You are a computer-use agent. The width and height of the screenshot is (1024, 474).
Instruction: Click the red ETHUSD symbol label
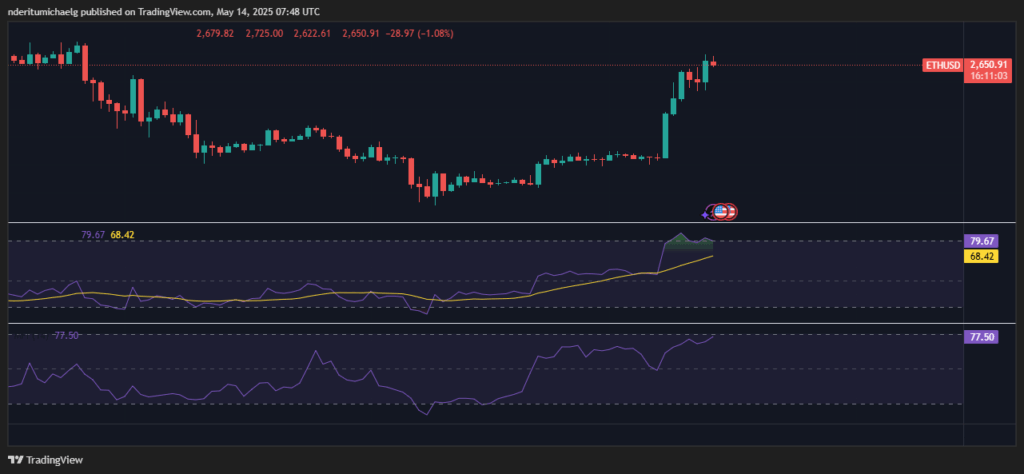pos(943,65)
